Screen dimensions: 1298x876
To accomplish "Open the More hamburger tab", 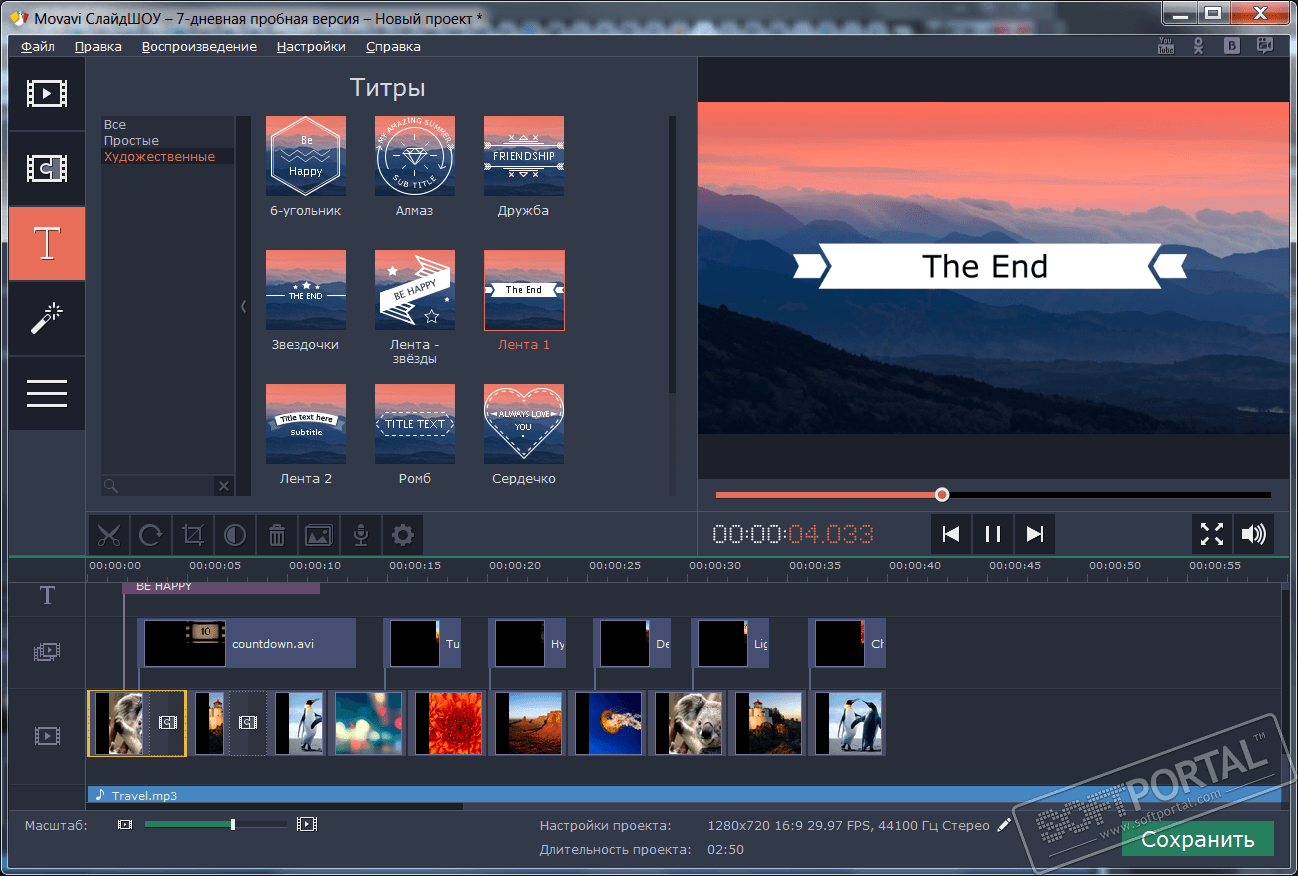I will coord(47,394).
